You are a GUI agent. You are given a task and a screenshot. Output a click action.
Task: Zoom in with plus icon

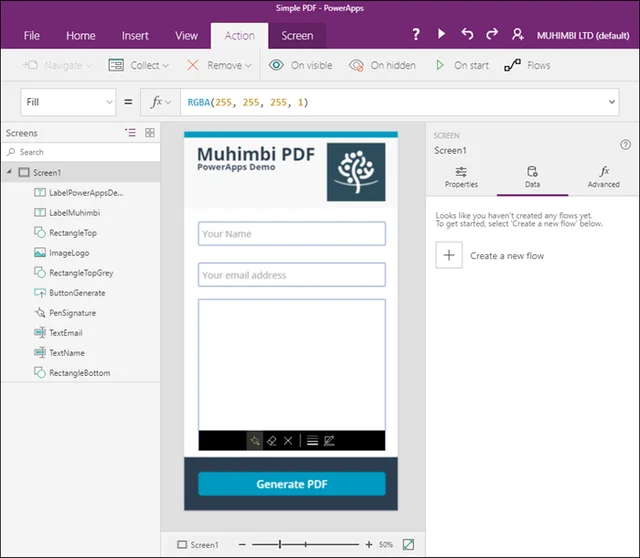point(369,544)
